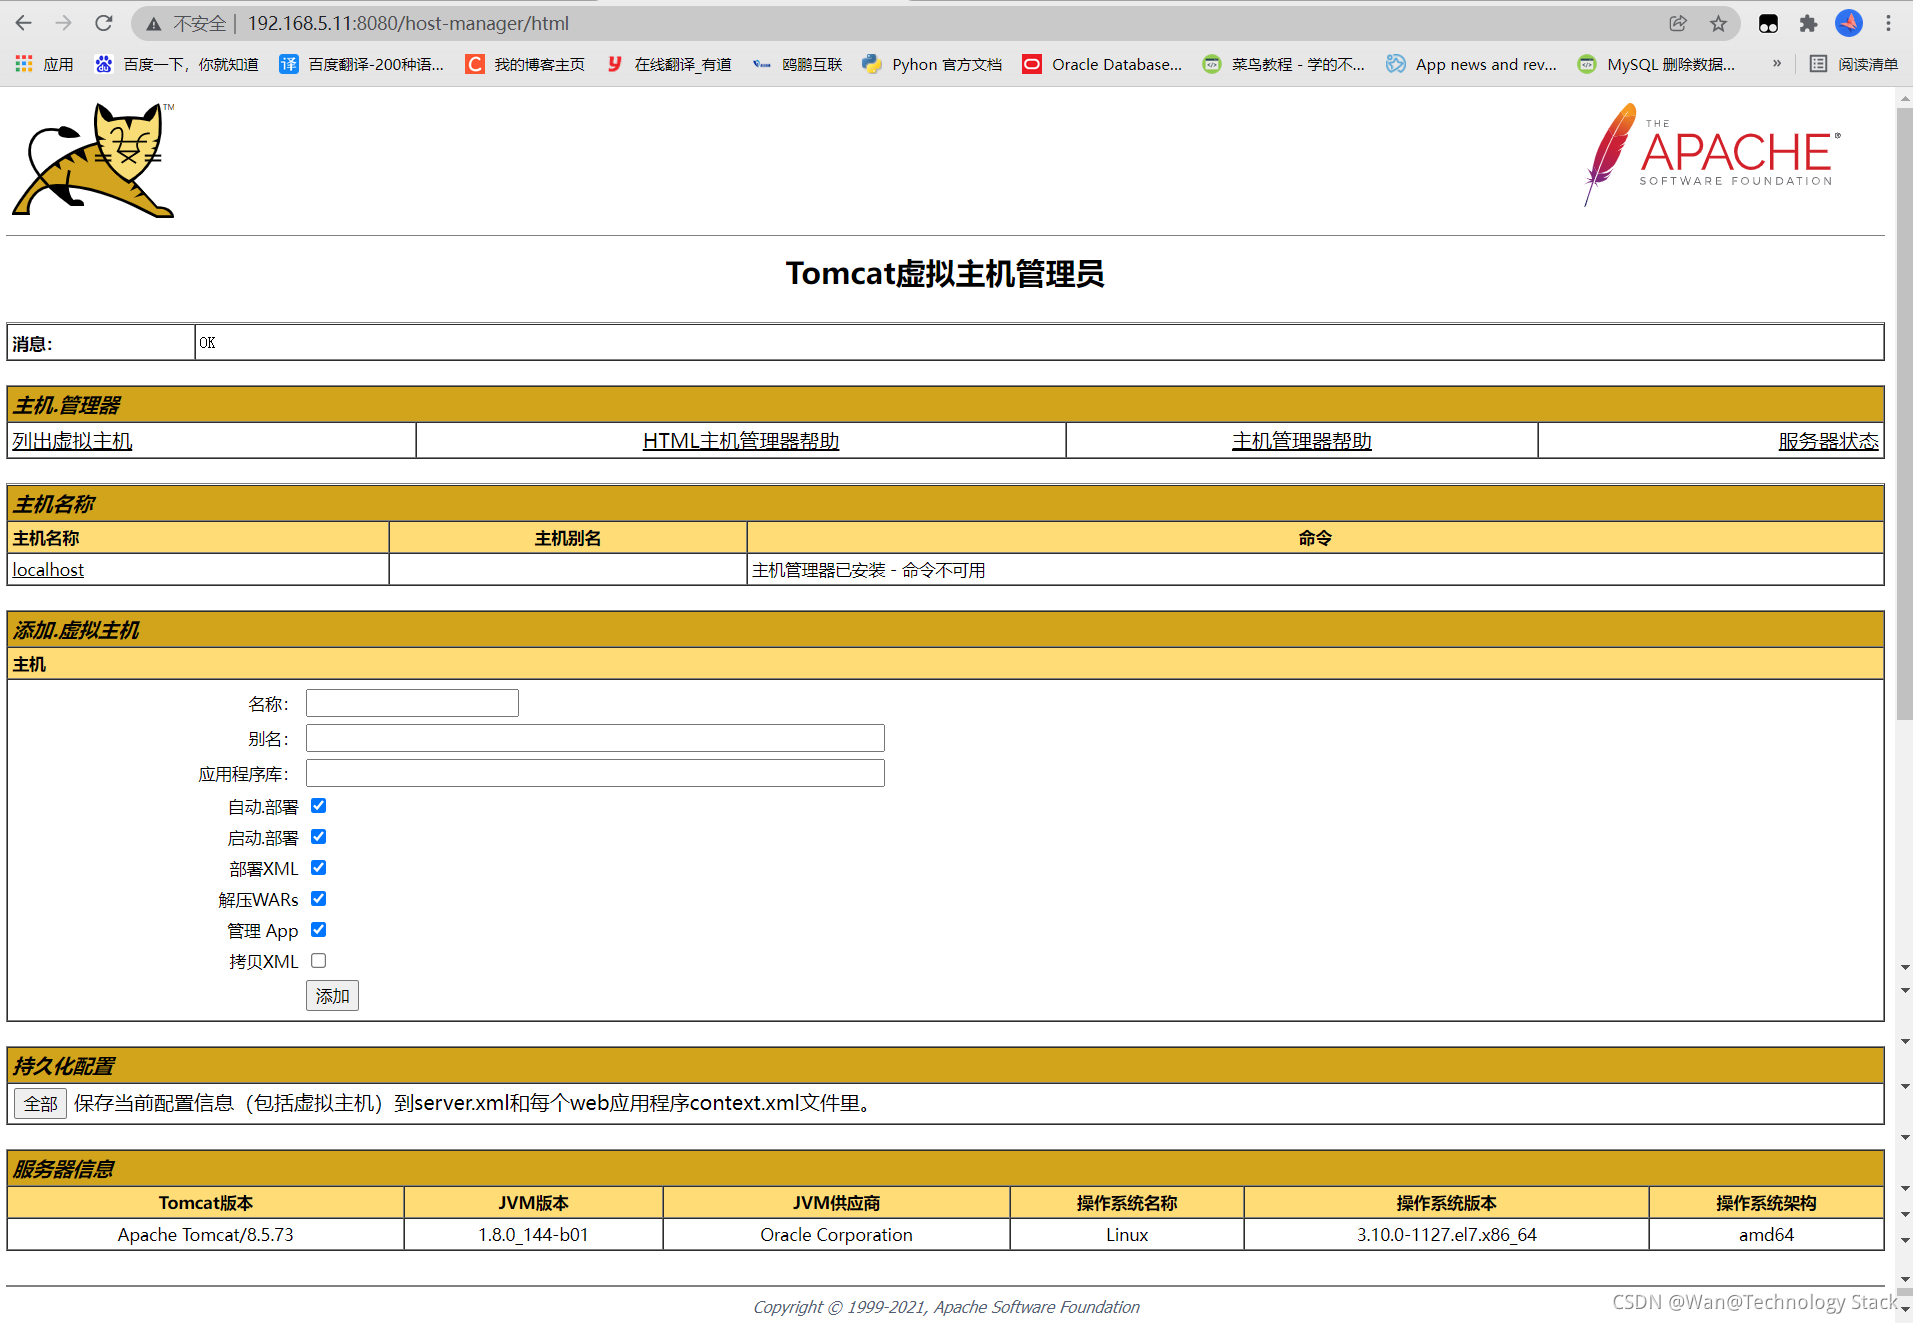Open the 百度一下 bookmark
The height and width of the screenshot is (1323, 1913).
pos(176,64)
